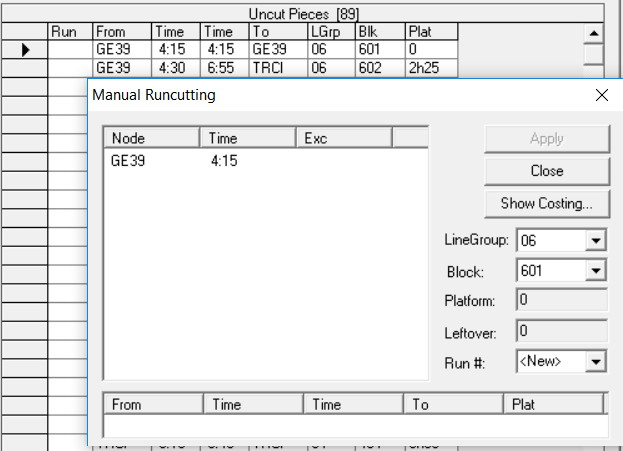The height and width of the screenshot is (451, 623).
Task: Select block cell 601 in Uncut Pieces
Action: (380, 49)
